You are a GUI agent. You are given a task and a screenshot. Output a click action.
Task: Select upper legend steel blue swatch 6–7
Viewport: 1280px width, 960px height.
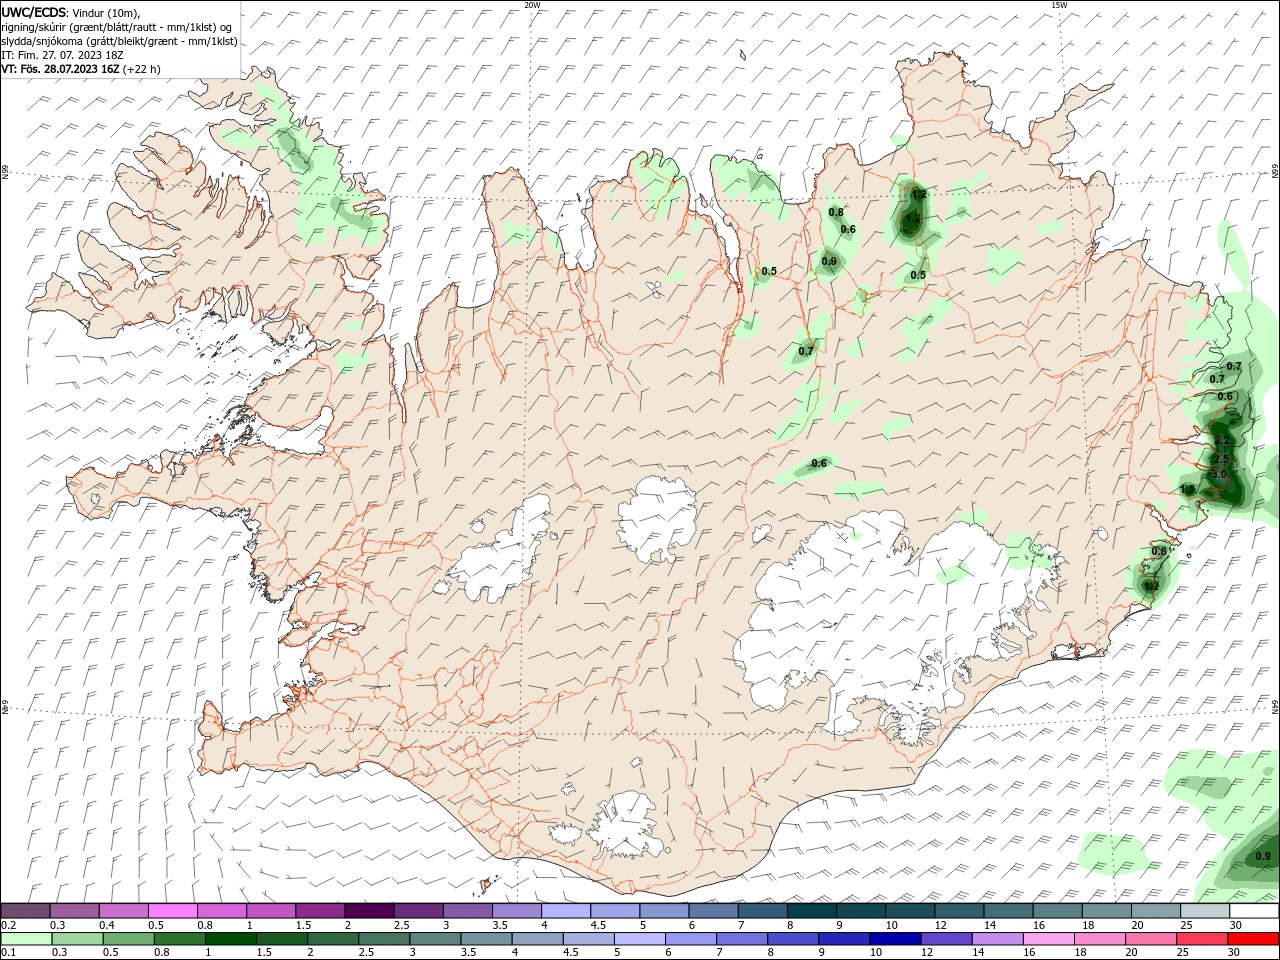[x=714, y=910]
